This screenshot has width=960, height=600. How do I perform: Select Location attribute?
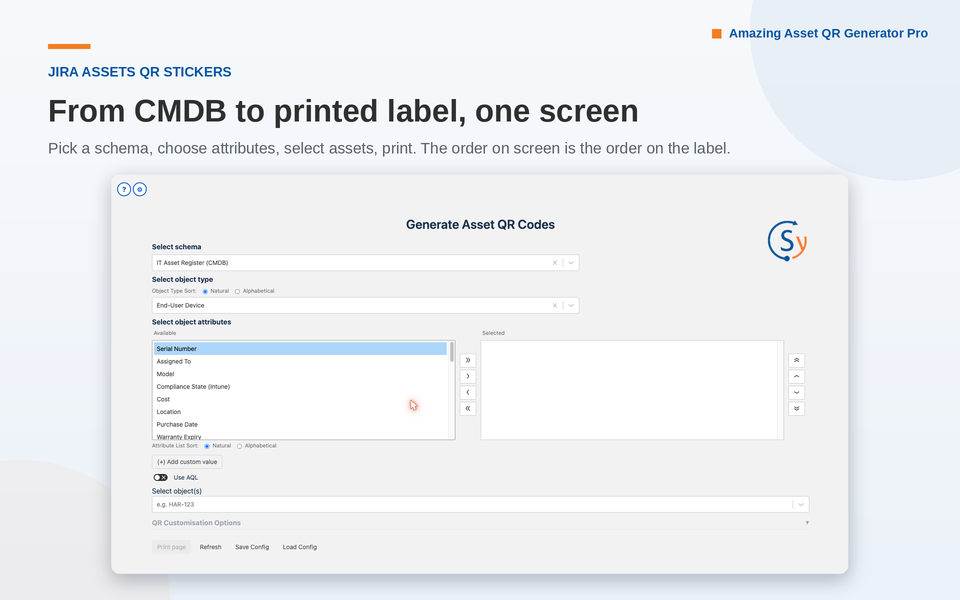pyautogui.click(x=301, y=412)
